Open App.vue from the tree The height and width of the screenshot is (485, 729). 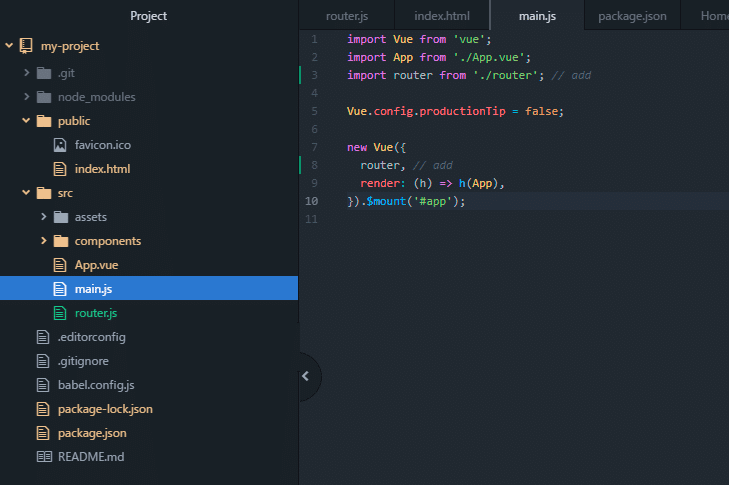click(x=96, y=265)
